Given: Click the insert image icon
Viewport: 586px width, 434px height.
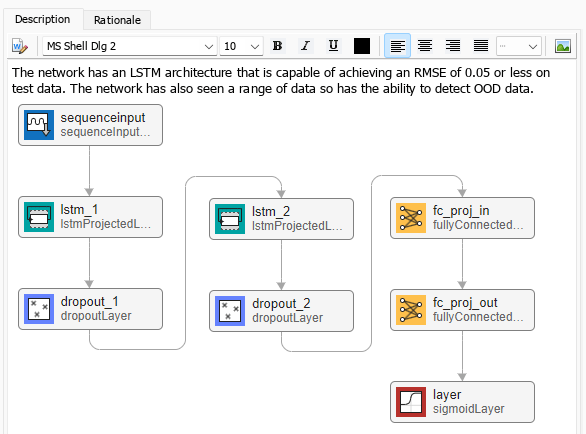Looking at the screenshot, I should [562, 46].
